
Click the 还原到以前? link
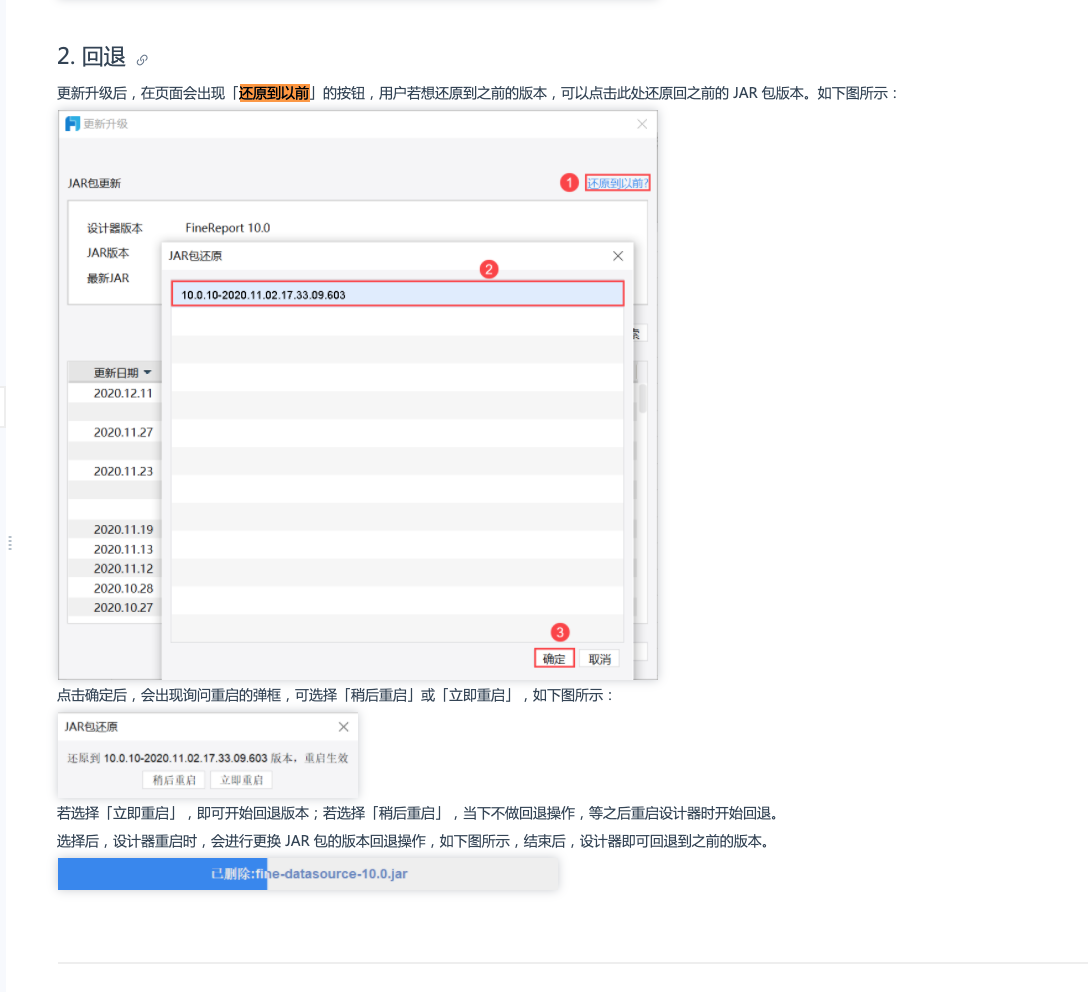[618, 183]
